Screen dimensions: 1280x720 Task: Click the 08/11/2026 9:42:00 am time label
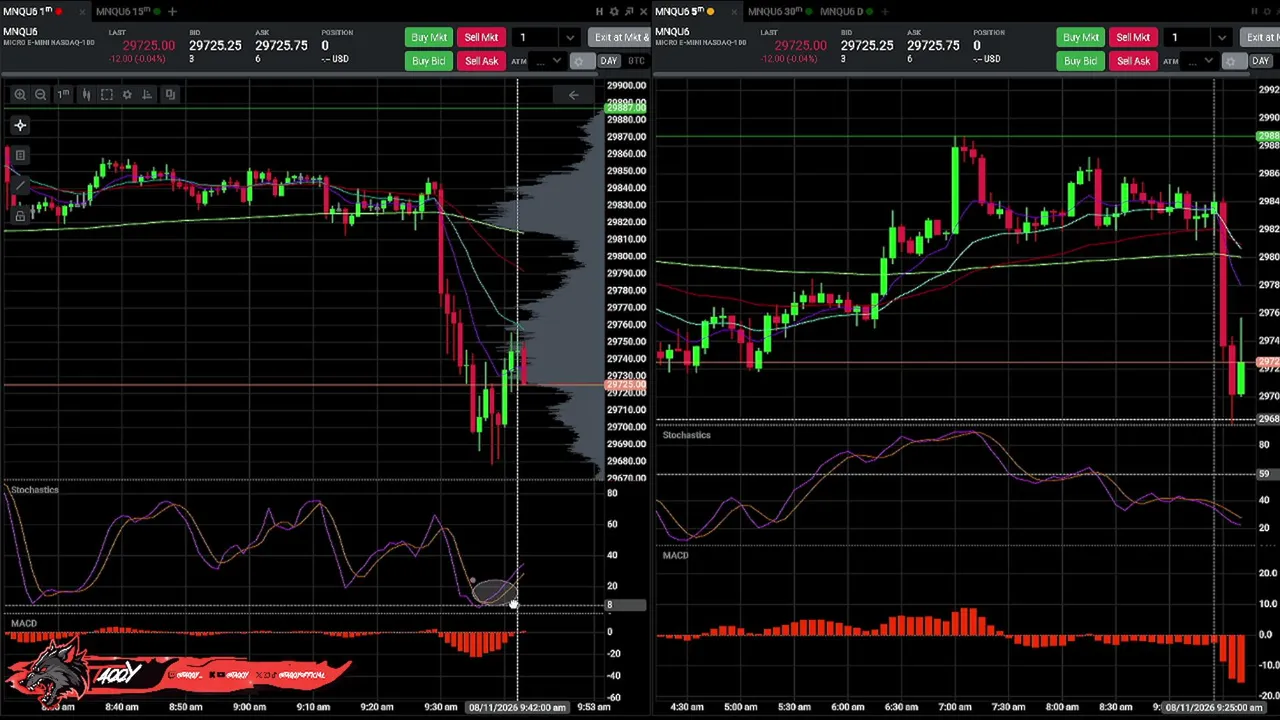[x=516, y=707]
